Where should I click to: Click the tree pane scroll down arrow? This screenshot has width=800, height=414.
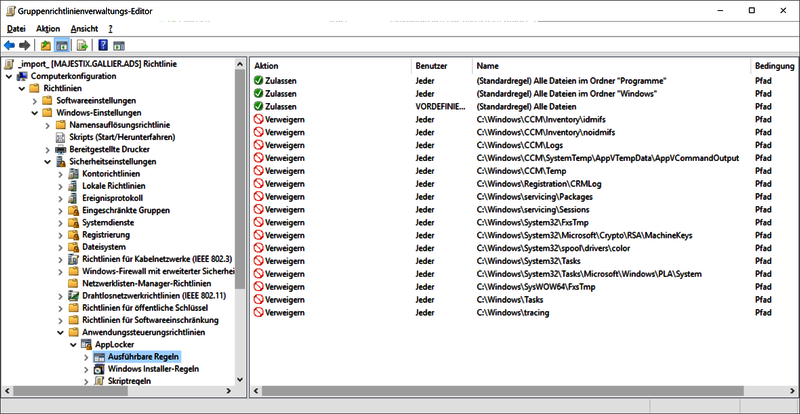click(x=240, y=379)
